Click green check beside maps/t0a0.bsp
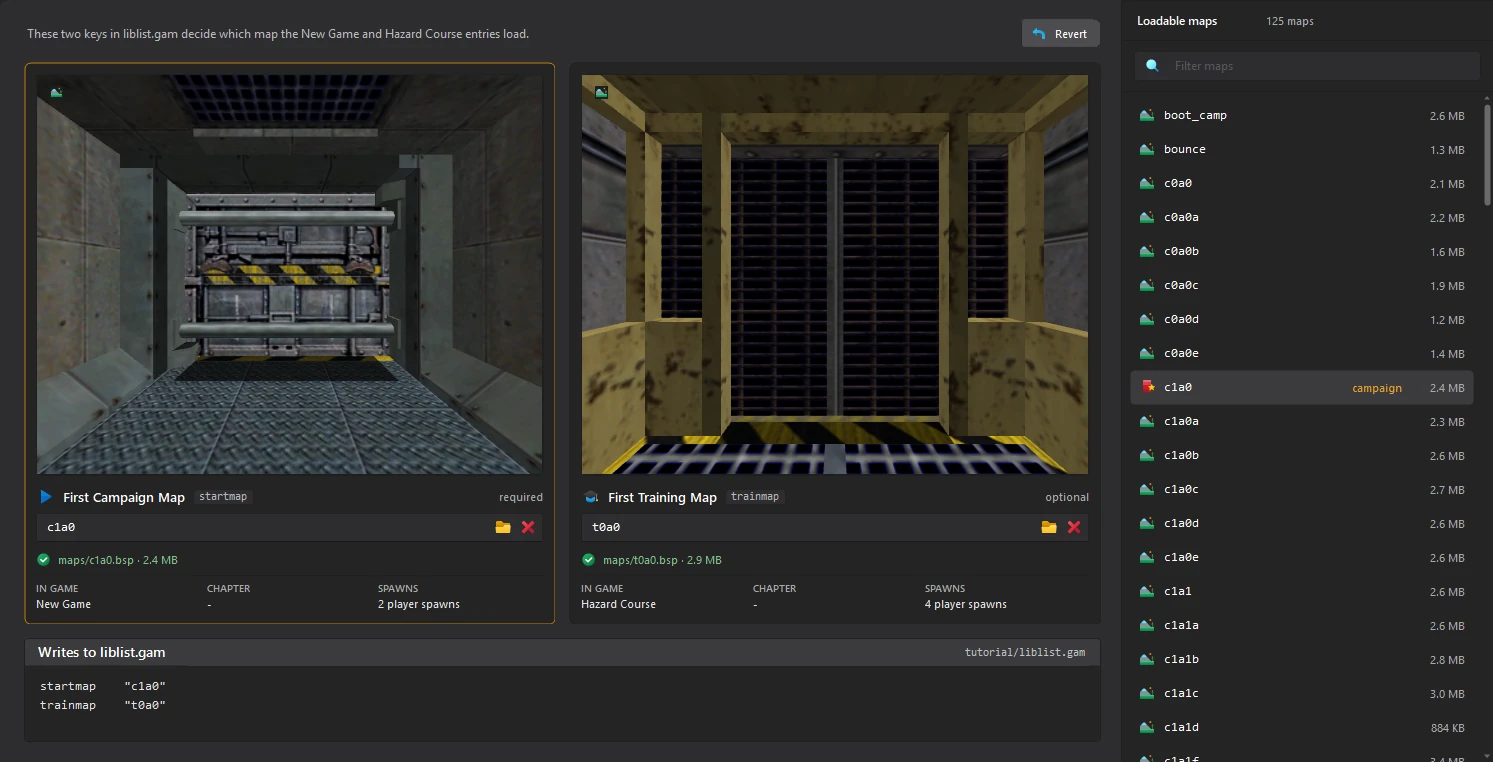The image size is (1493, 762). 589,560
